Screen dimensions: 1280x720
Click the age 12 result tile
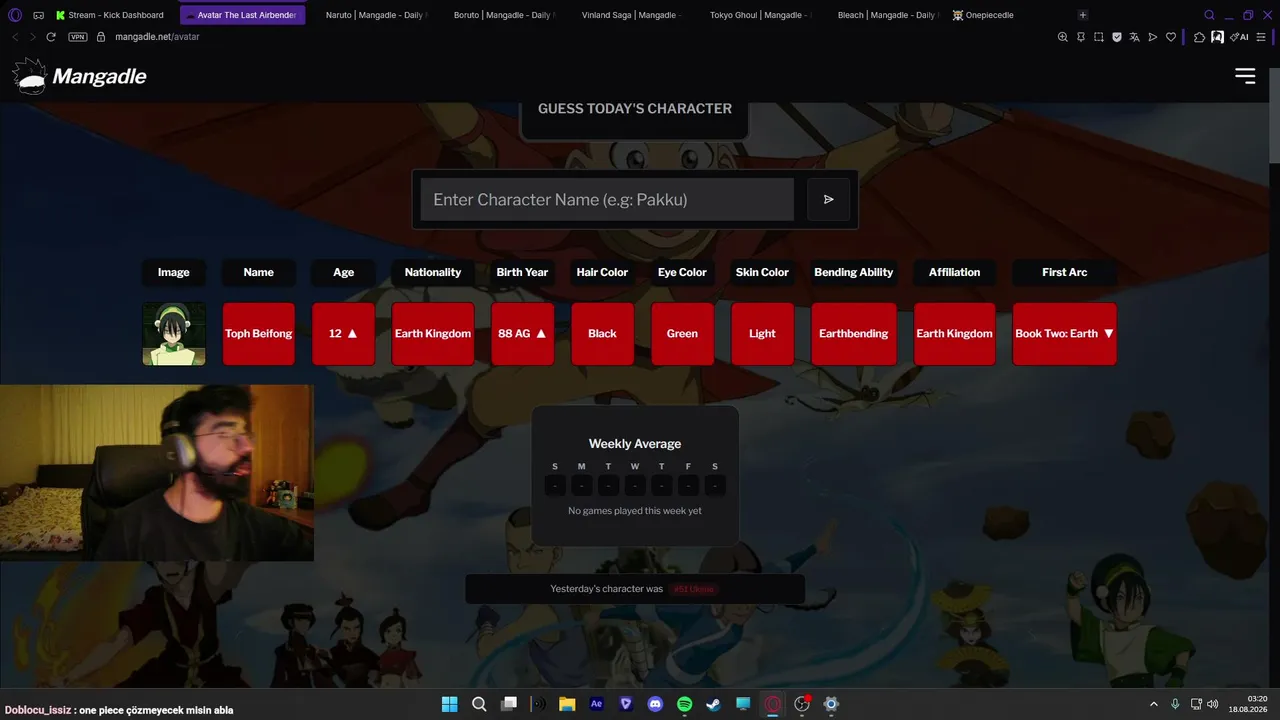(x=343, y=334)
